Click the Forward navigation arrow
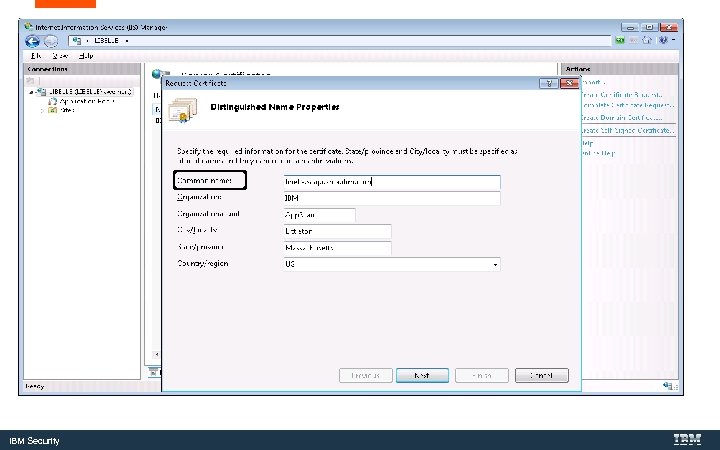 (51, 41)
